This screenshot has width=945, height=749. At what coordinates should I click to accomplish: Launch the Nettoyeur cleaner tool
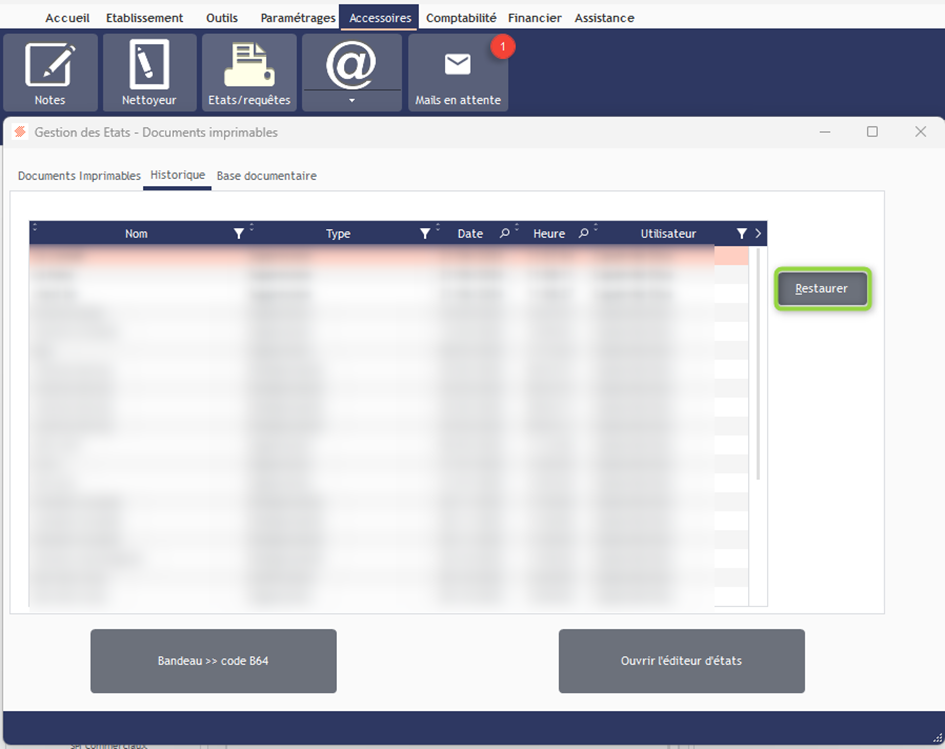click(149, 72)
